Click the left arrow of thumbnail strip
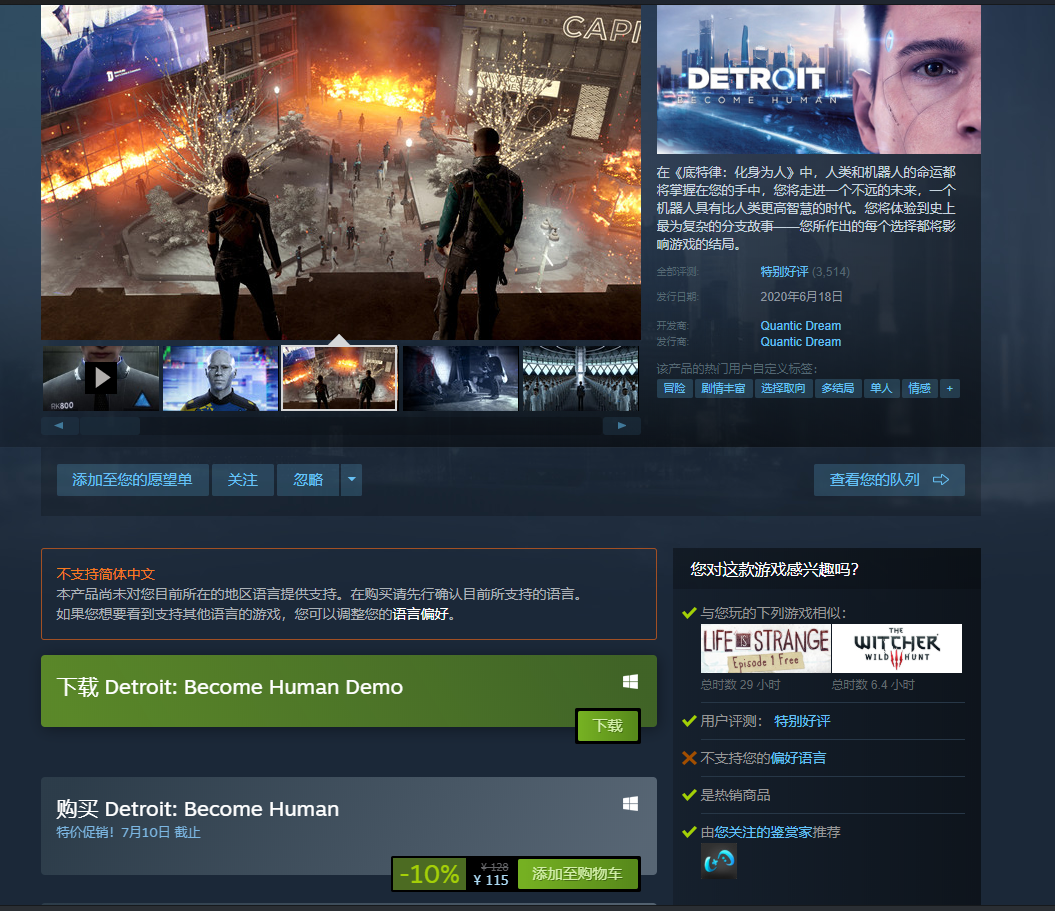 point(59,425)
